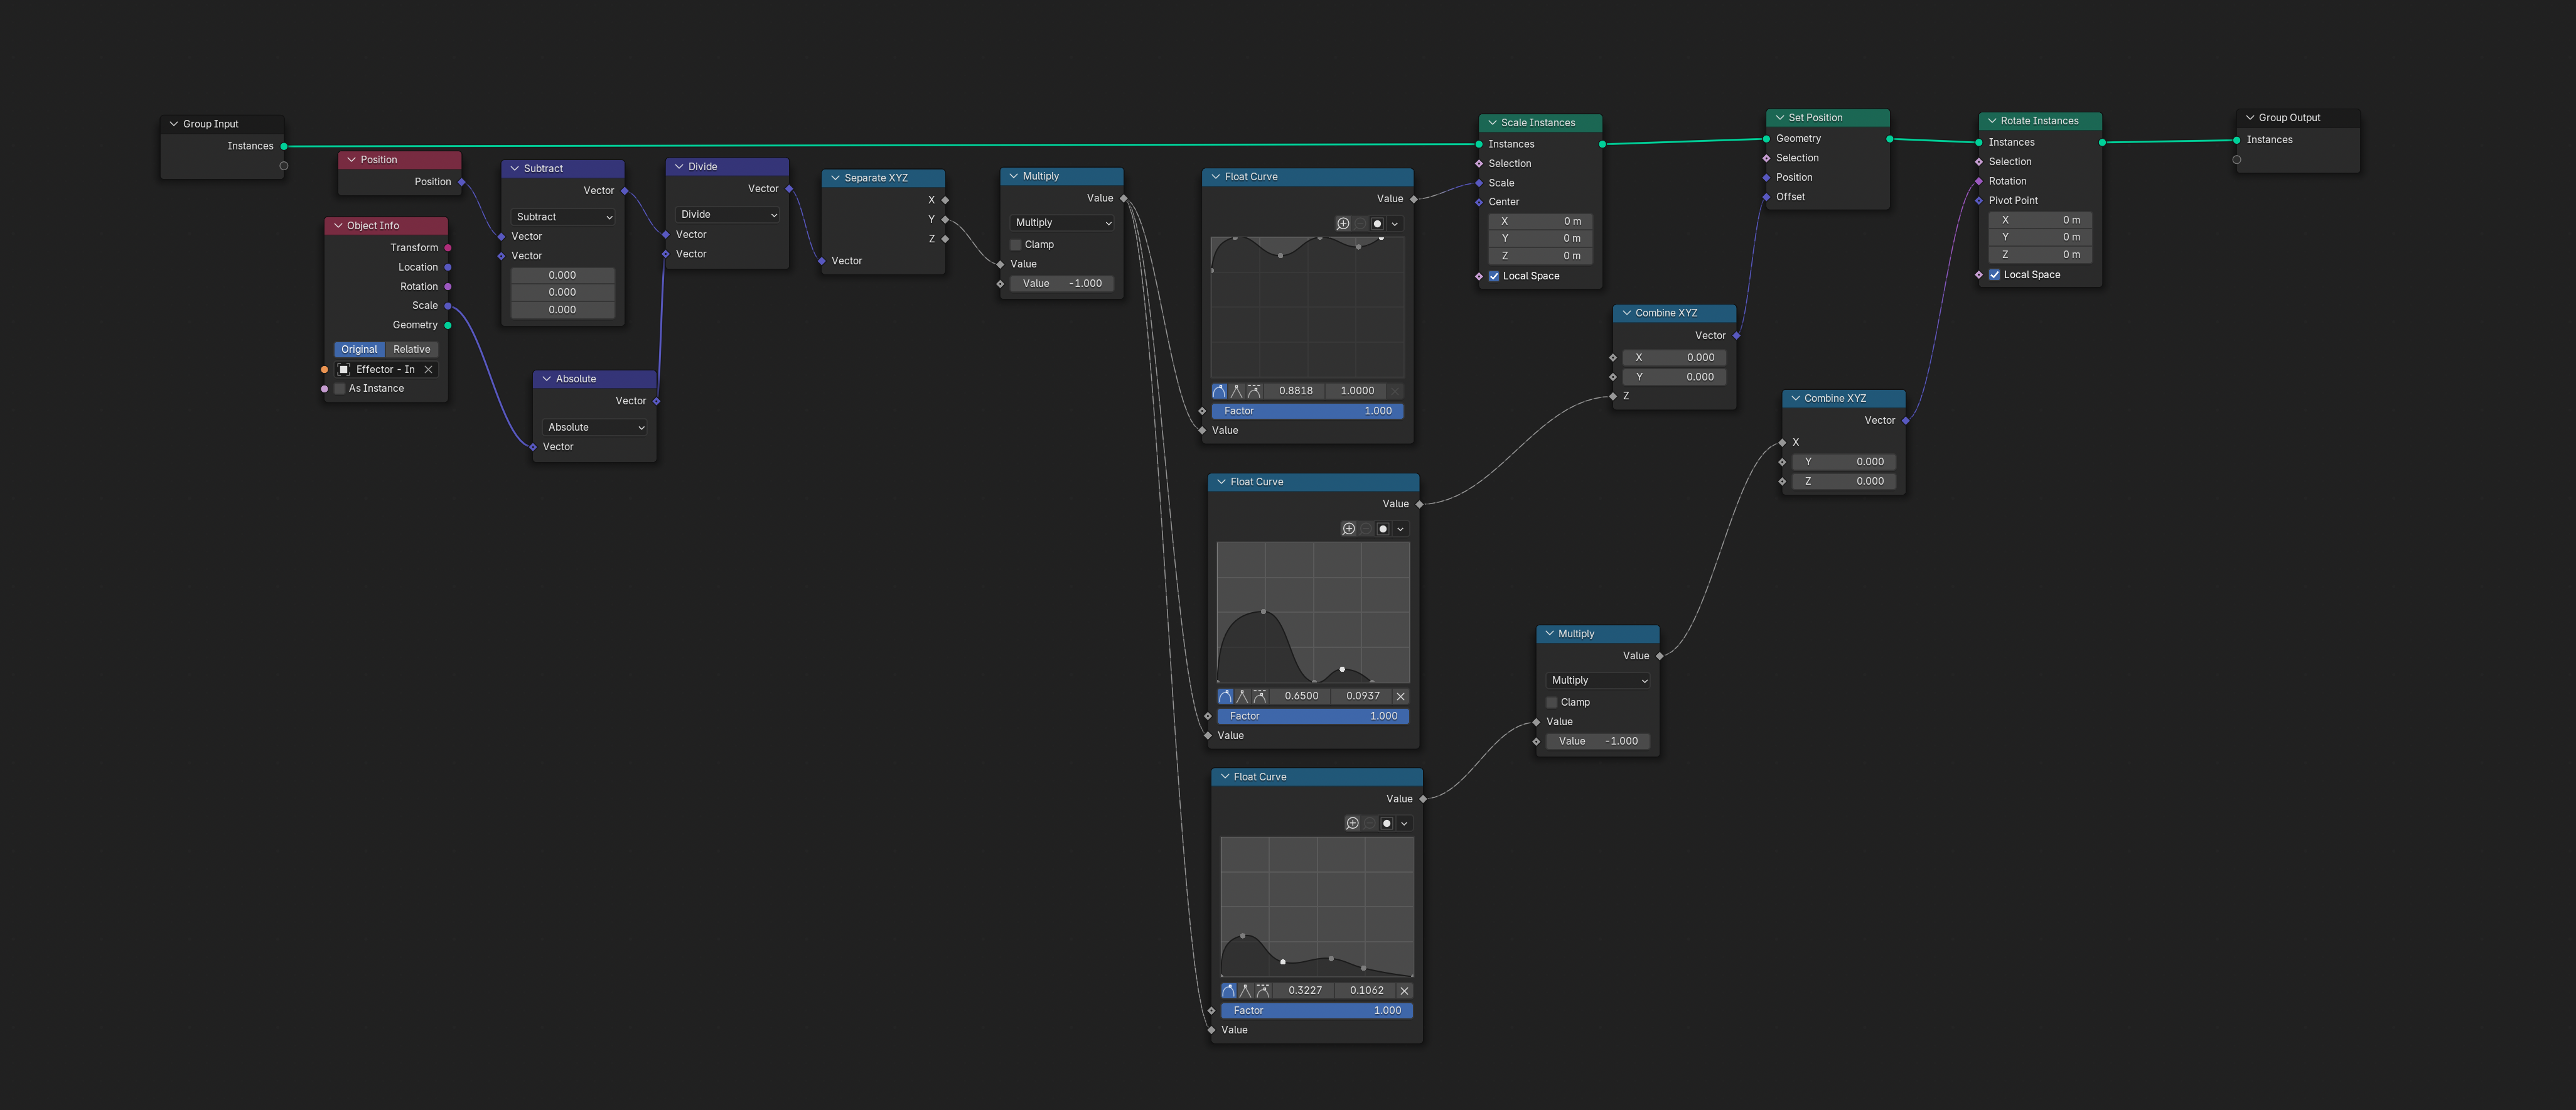
Task: Open the Subtract operation dropdown
Action: (563, 217)
